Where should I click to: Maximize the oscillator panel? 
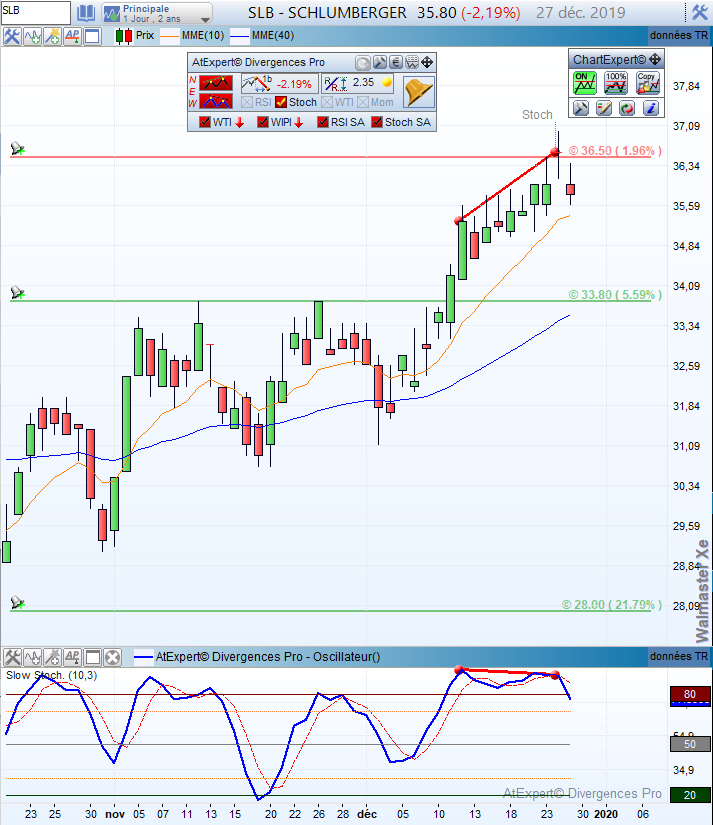click(93, 657)
